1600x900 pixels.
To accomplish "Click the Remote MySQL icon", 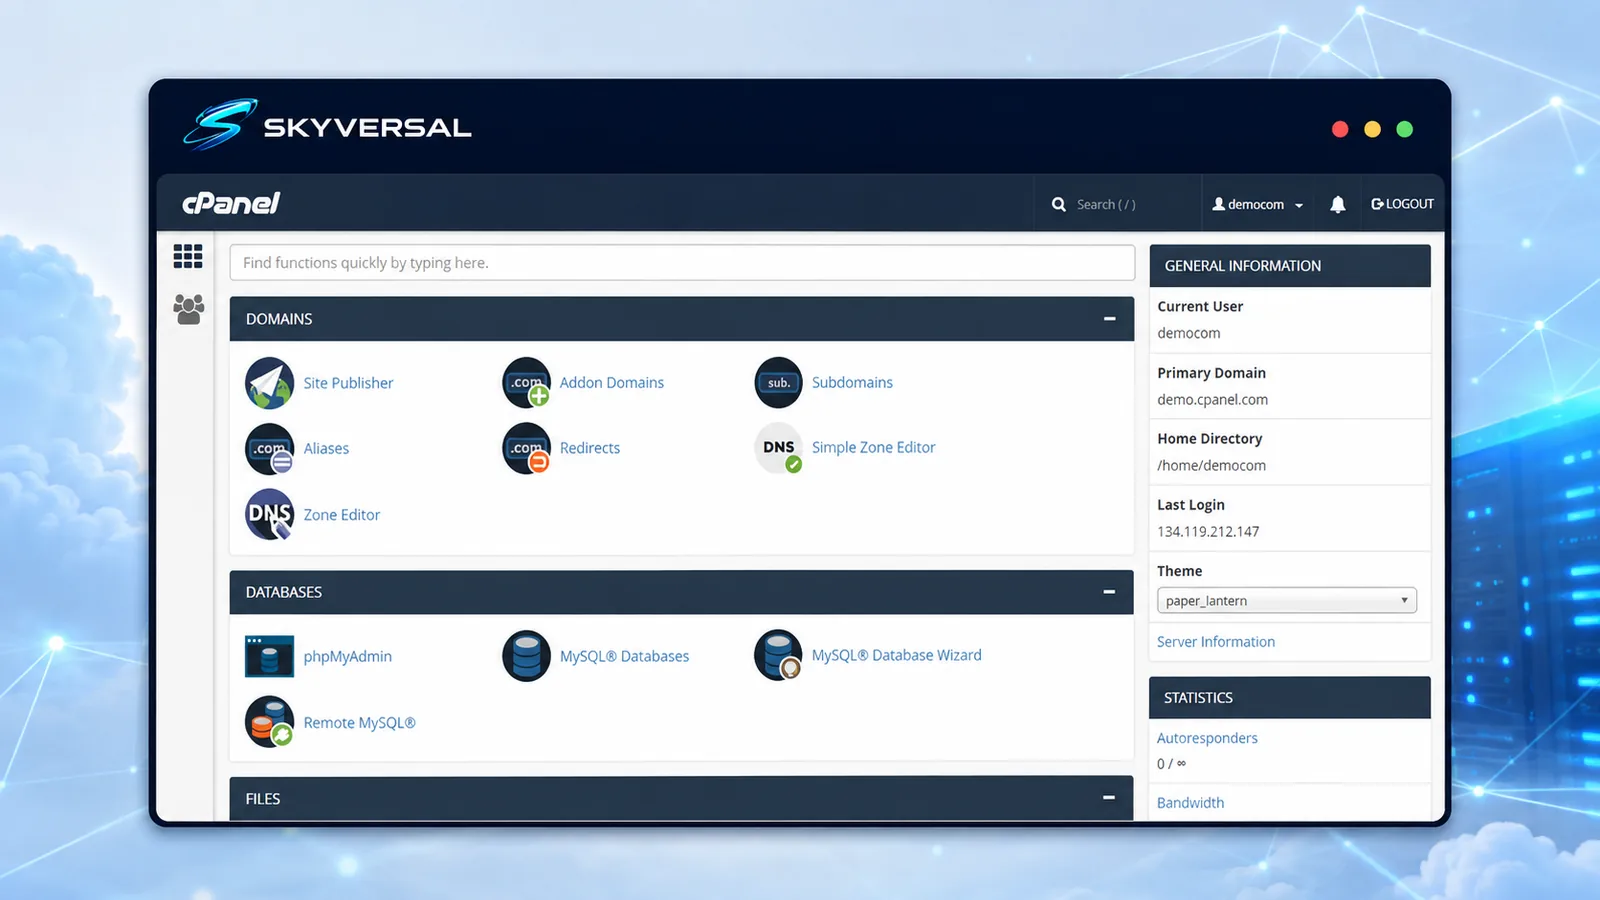I will click(270, 722).
